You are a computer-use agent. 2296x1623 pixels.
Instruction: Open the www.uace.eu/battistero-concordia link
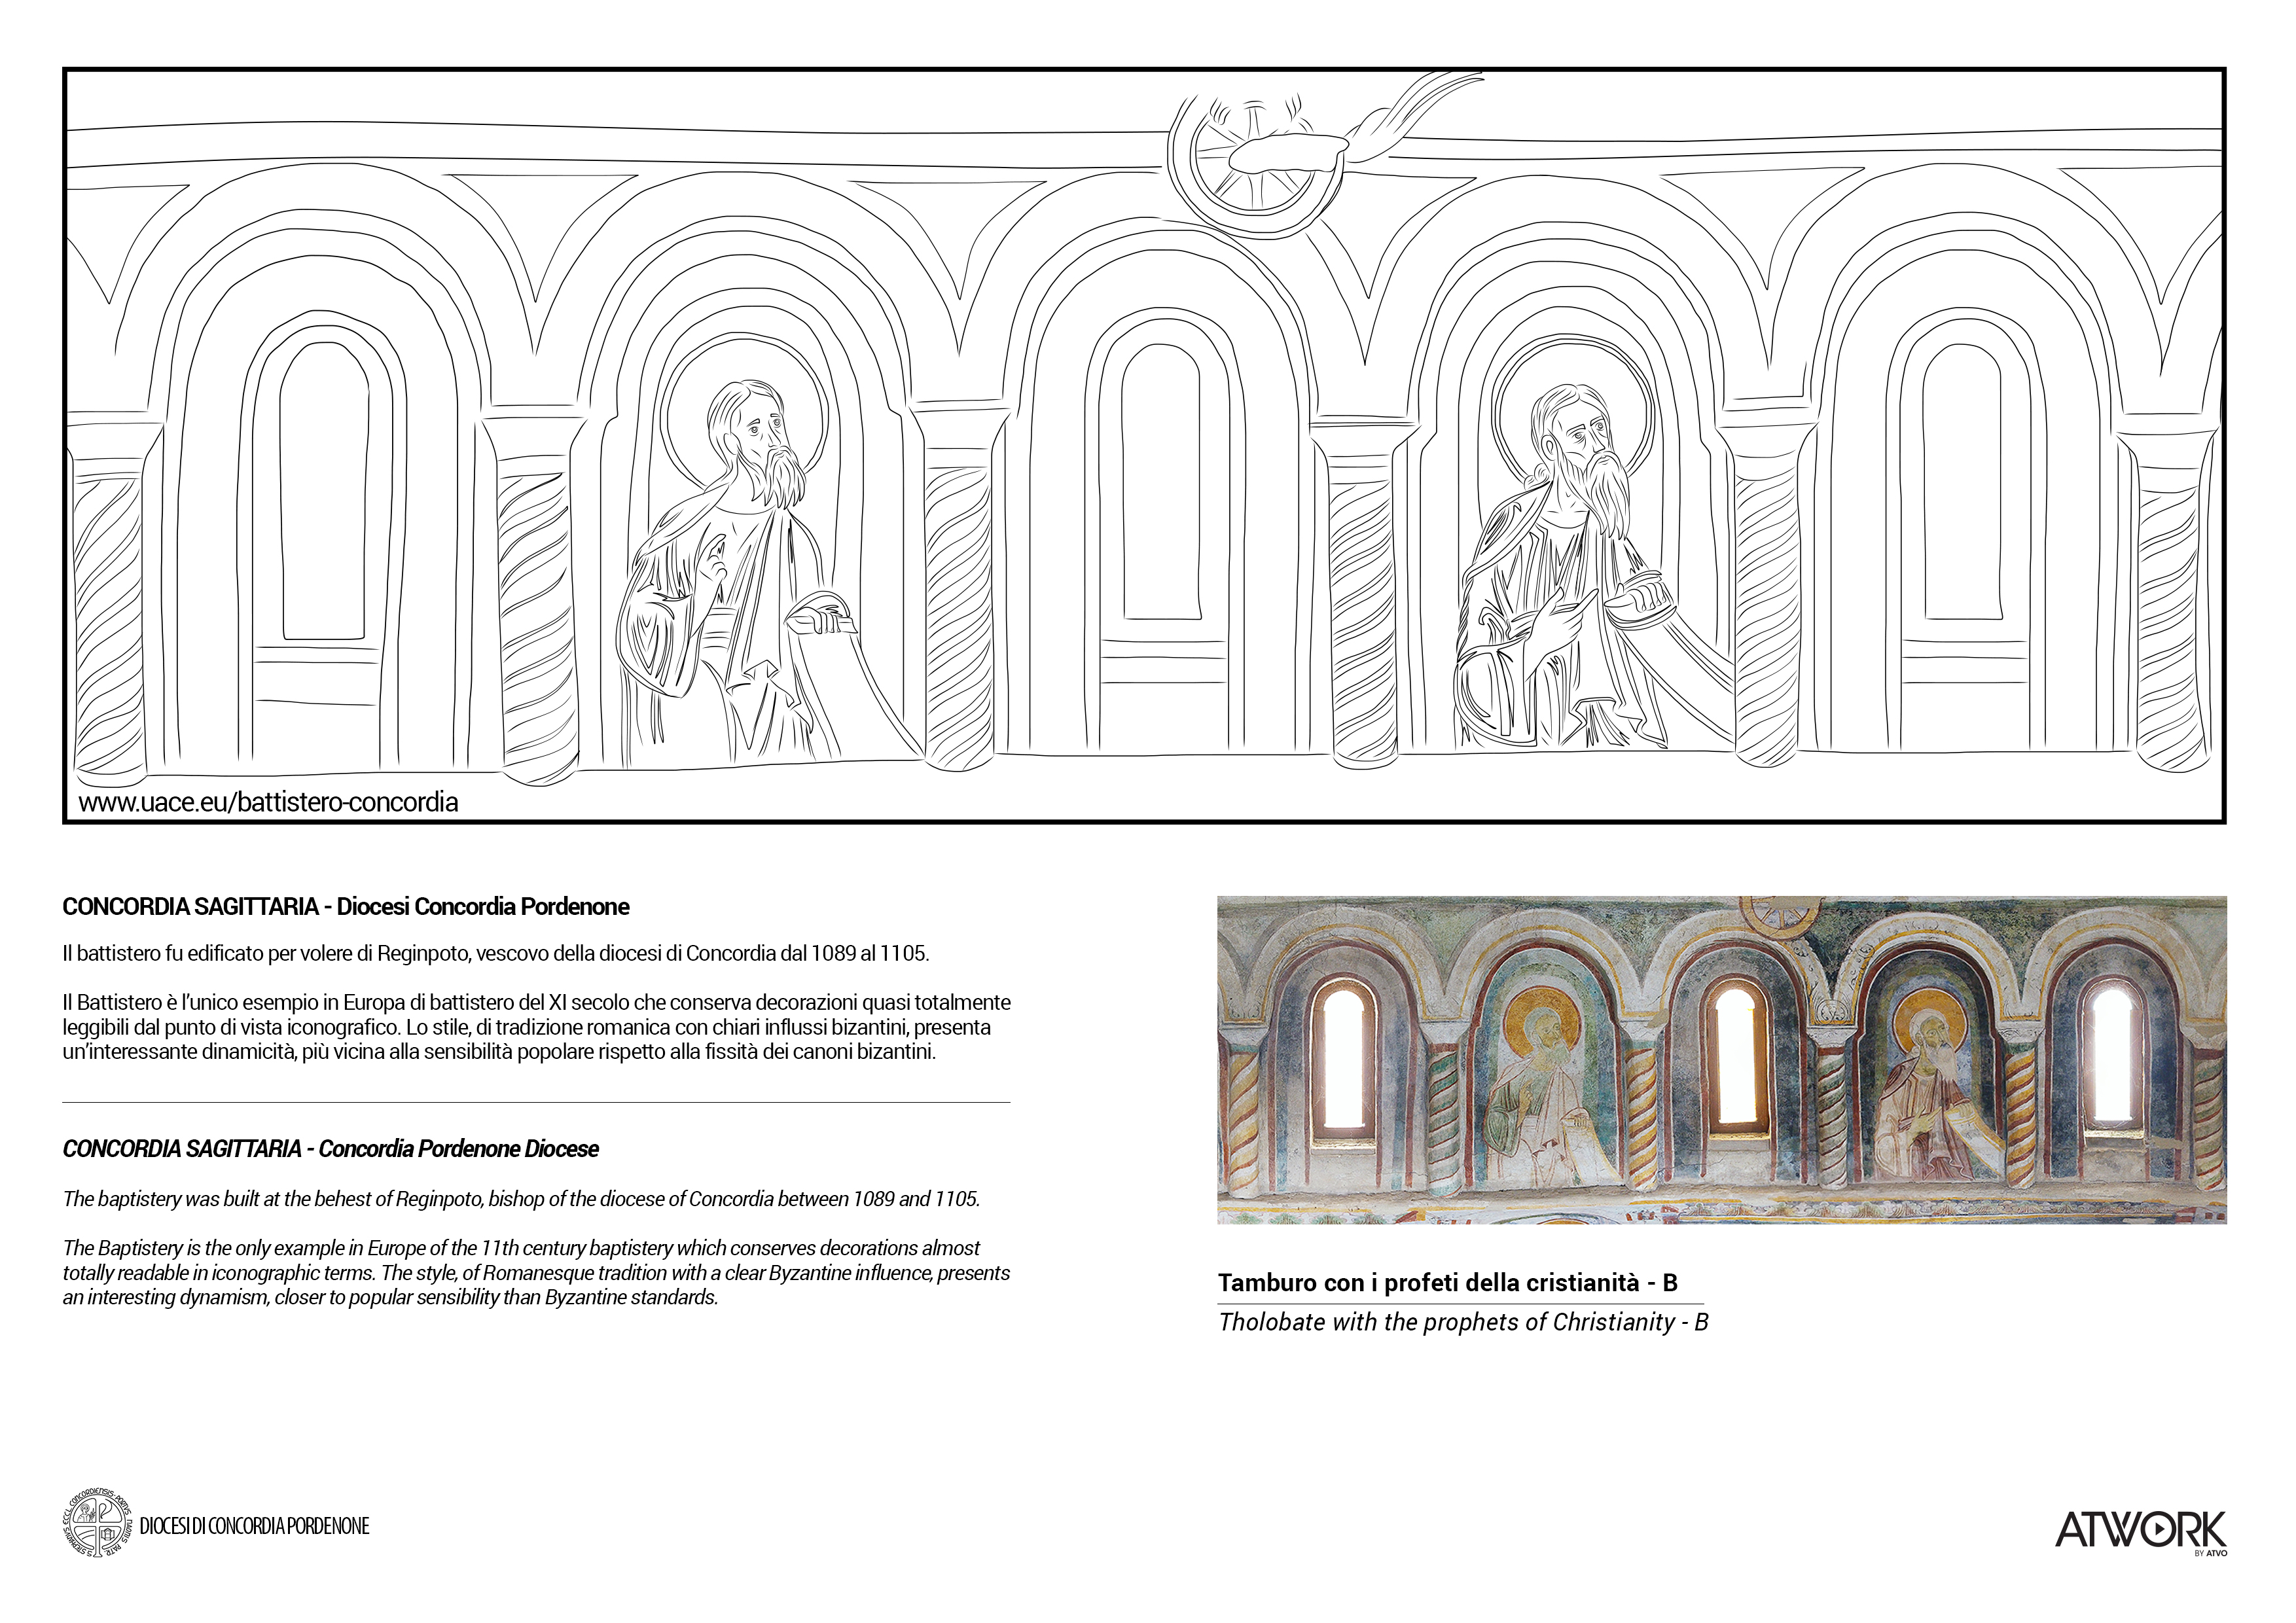click(x=268, y=802)
